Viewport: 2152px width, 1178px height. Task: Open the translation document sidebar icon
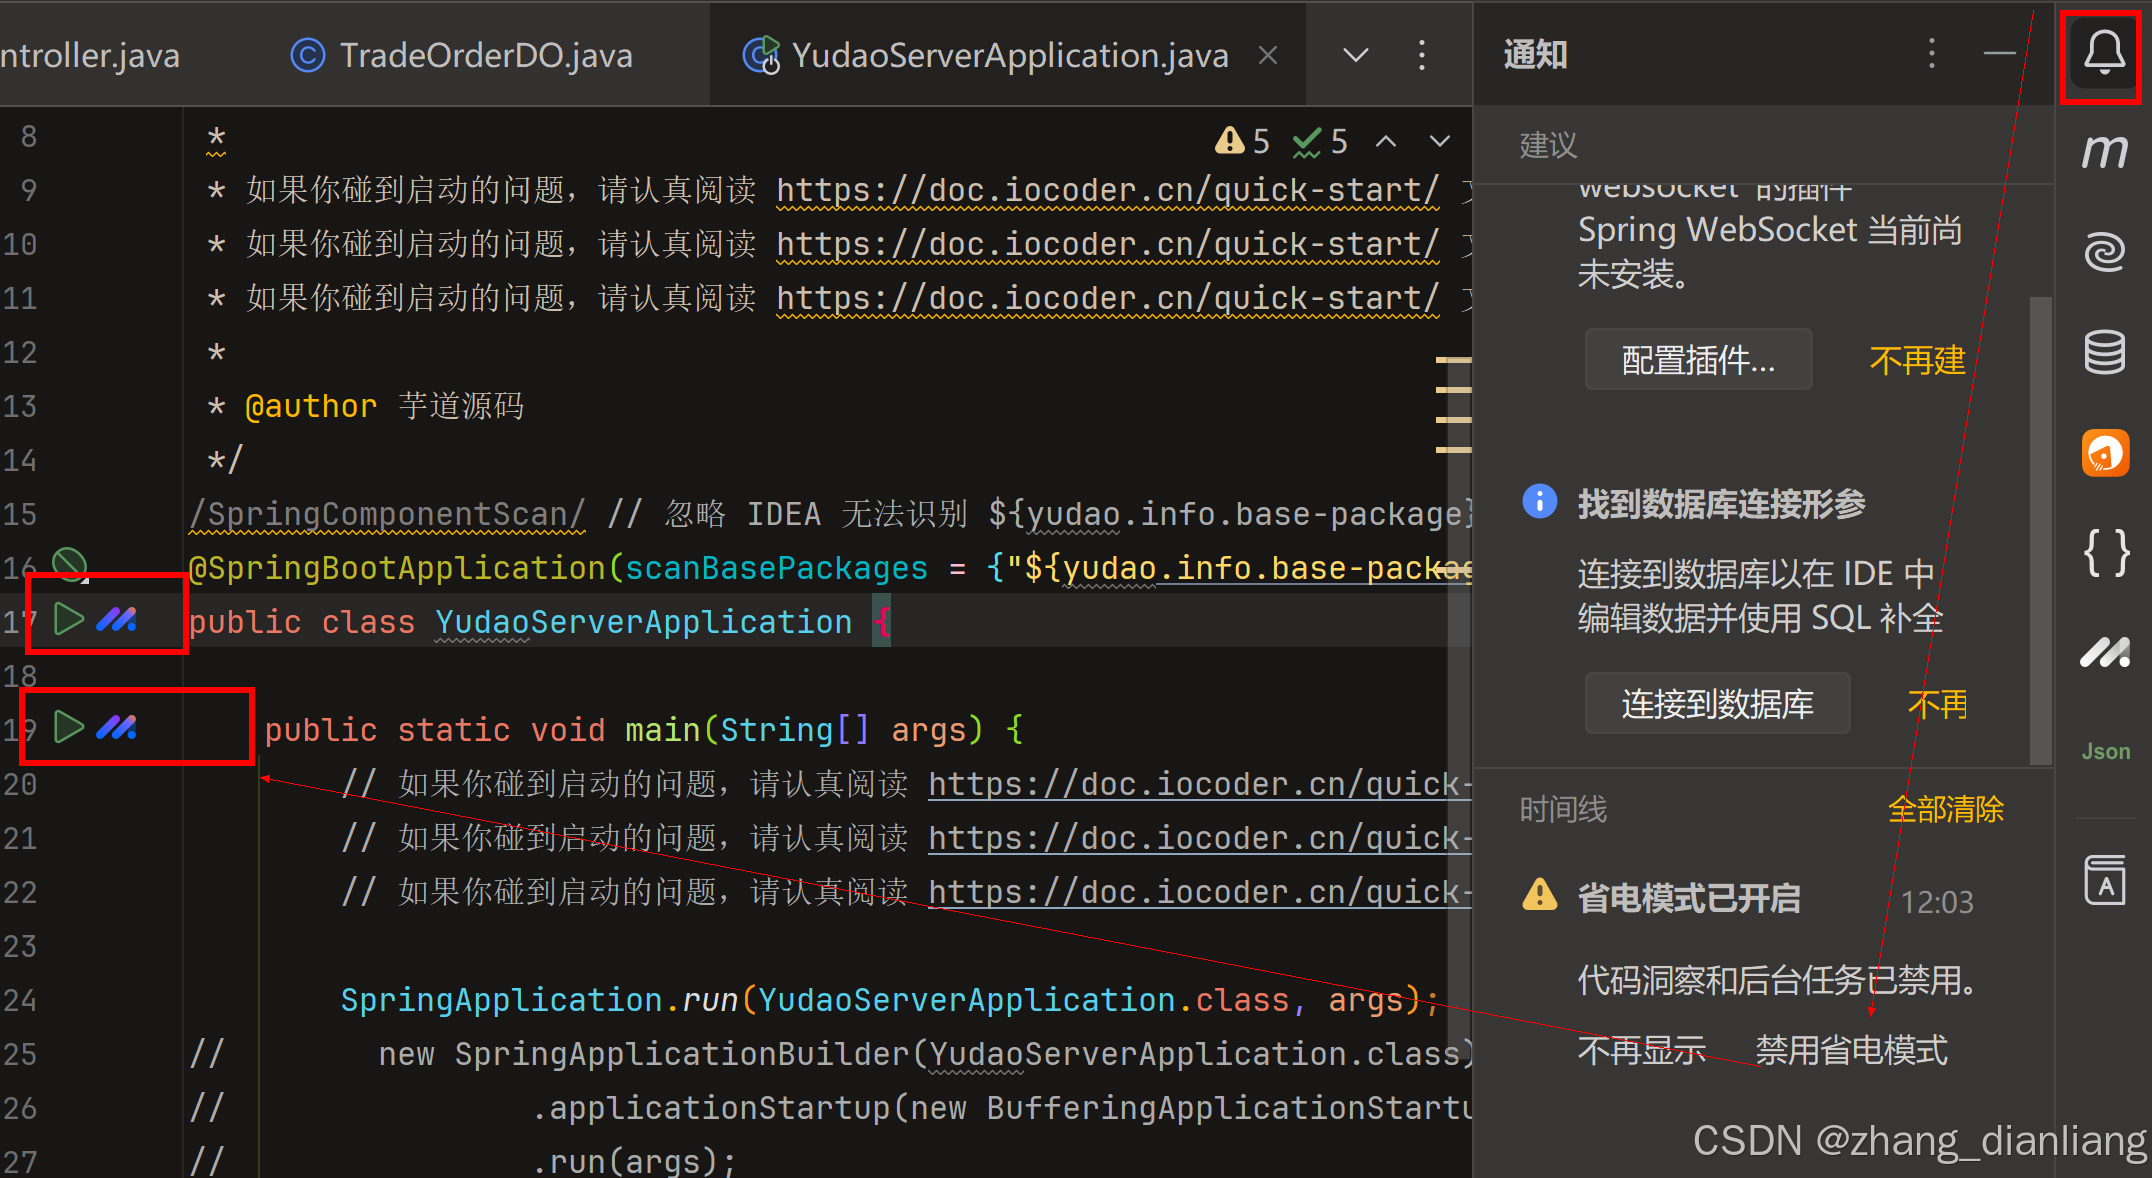click(x=2104, y=880)
